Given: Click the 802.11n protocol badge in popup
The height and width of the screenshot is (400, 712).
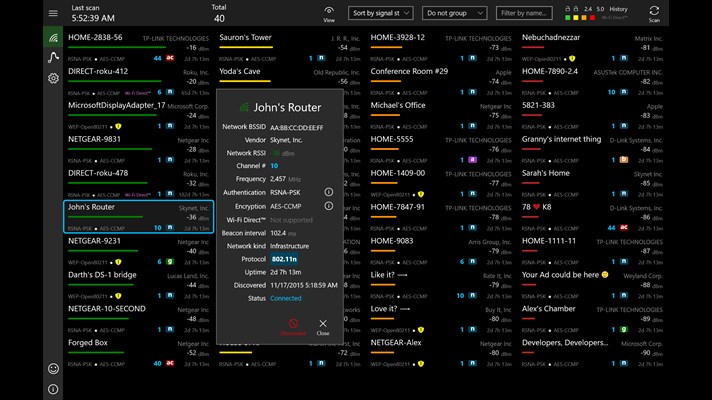Looking at the screenshot, I should click(x=285, y=259).
